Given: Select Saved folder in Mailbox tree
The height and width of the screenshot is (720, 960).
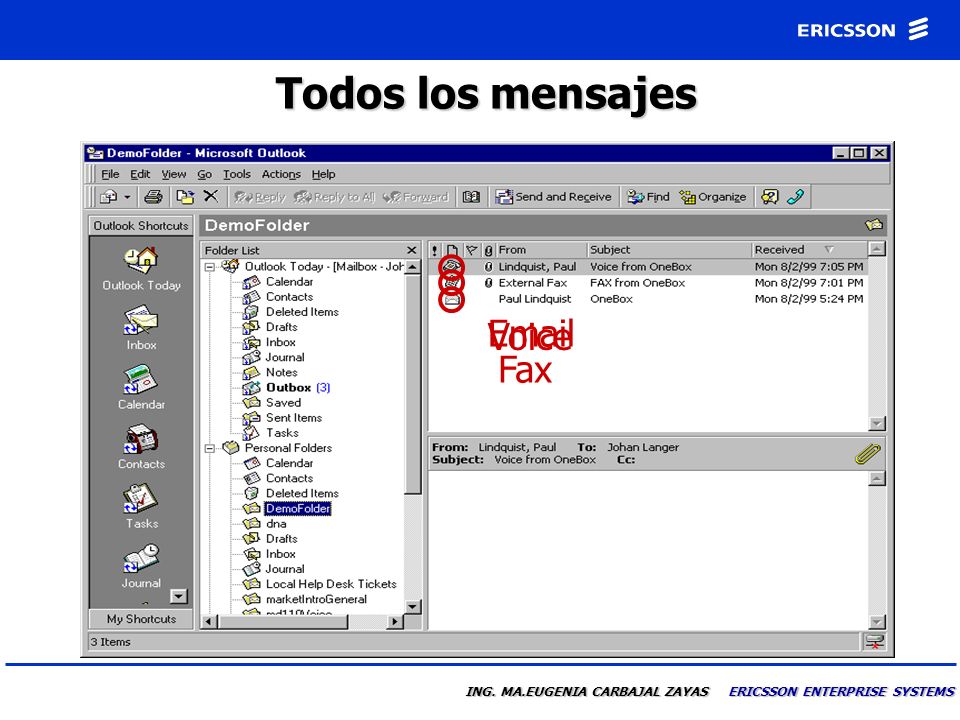Looking at the screenshot, I should point(283,403).
